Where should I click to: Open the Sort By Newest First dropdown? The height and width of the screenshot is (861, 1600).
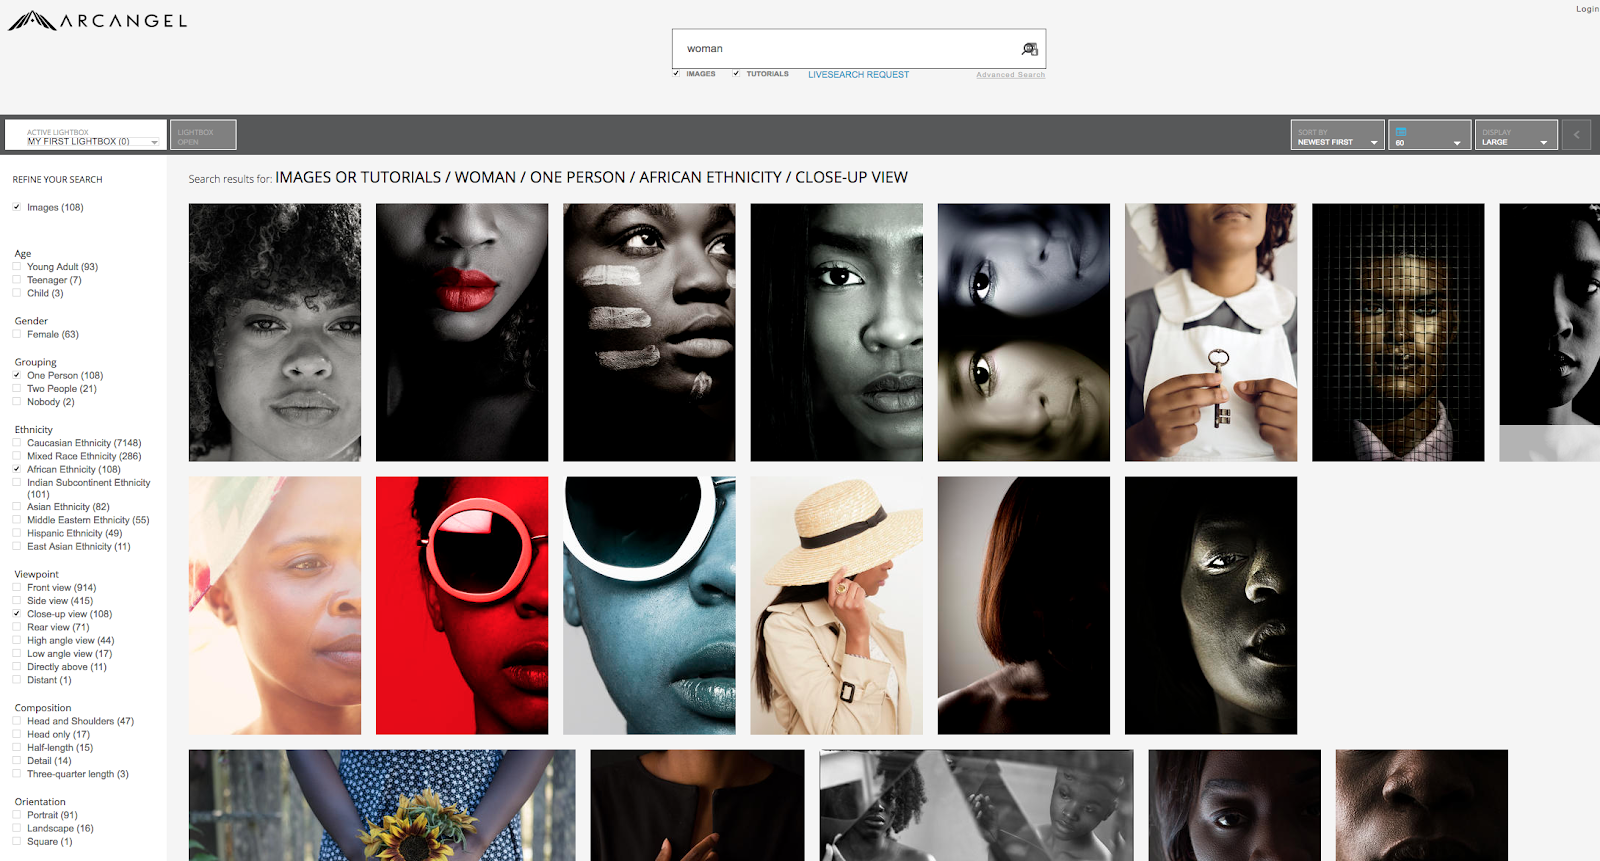click(1337, 135)
